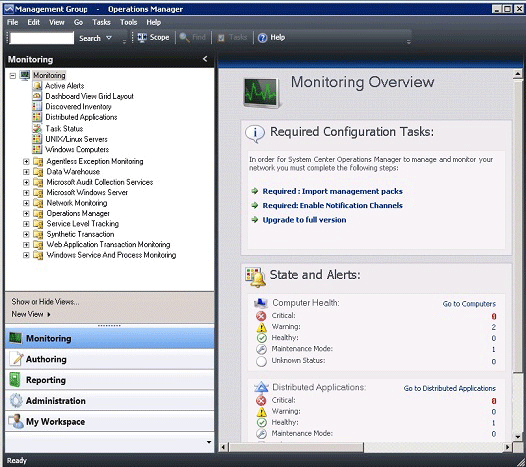This screenshot has height=467, width=526.
Task: Open the Search dropdown arrow
Action: [x=109, y=38]
